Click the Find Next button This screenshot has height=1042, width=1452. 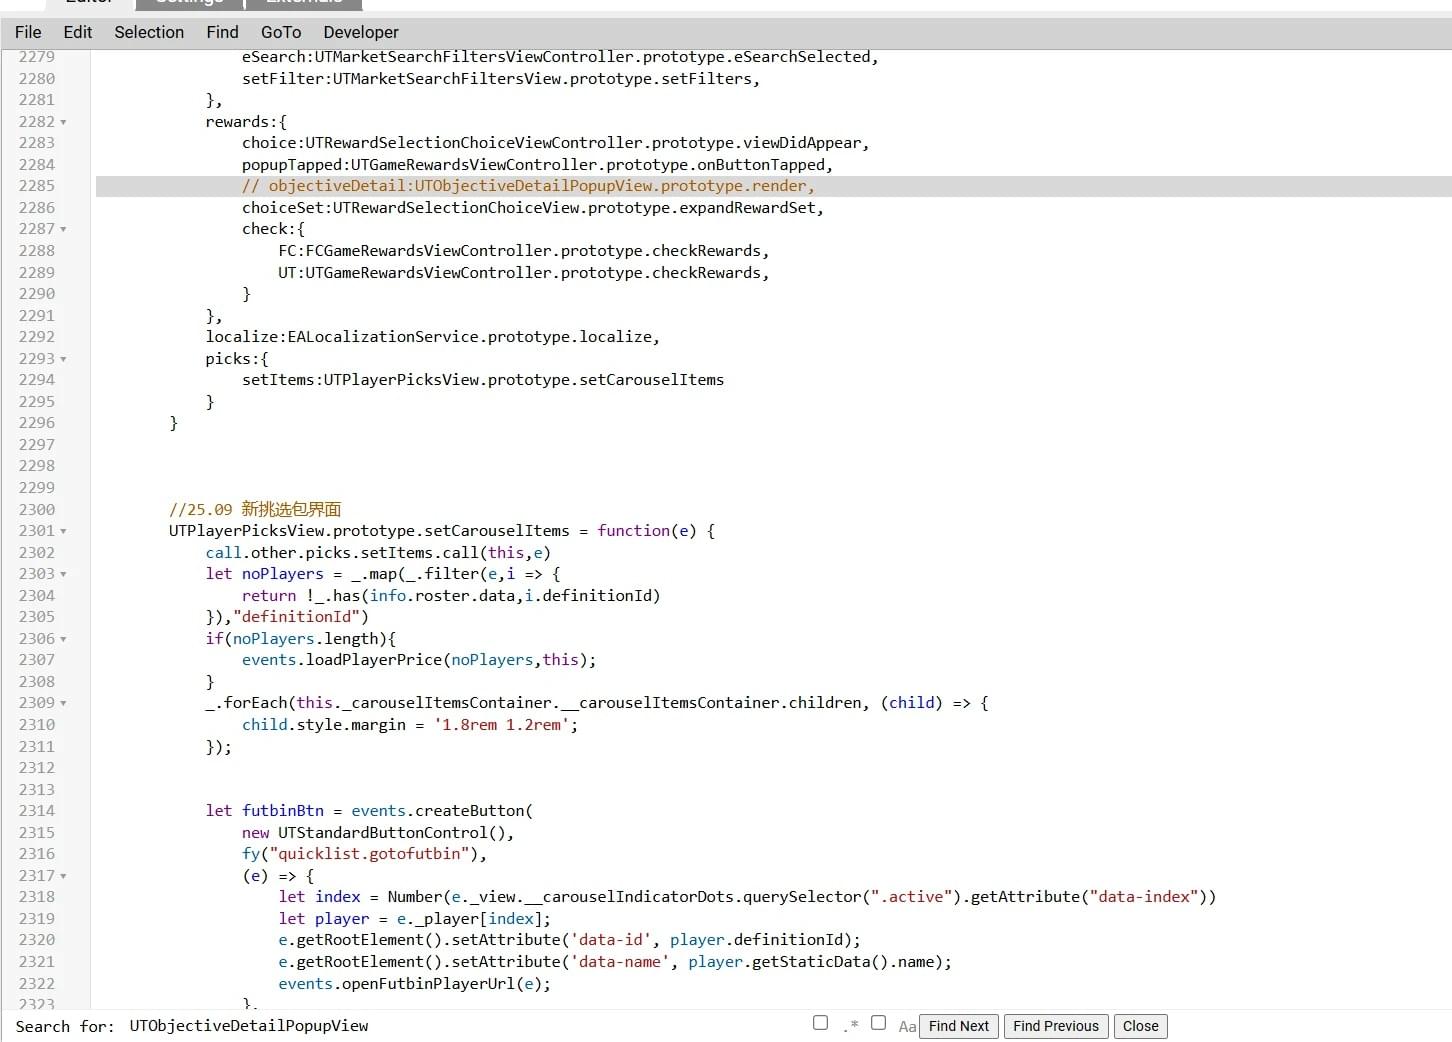click(x=958, y=1026)
